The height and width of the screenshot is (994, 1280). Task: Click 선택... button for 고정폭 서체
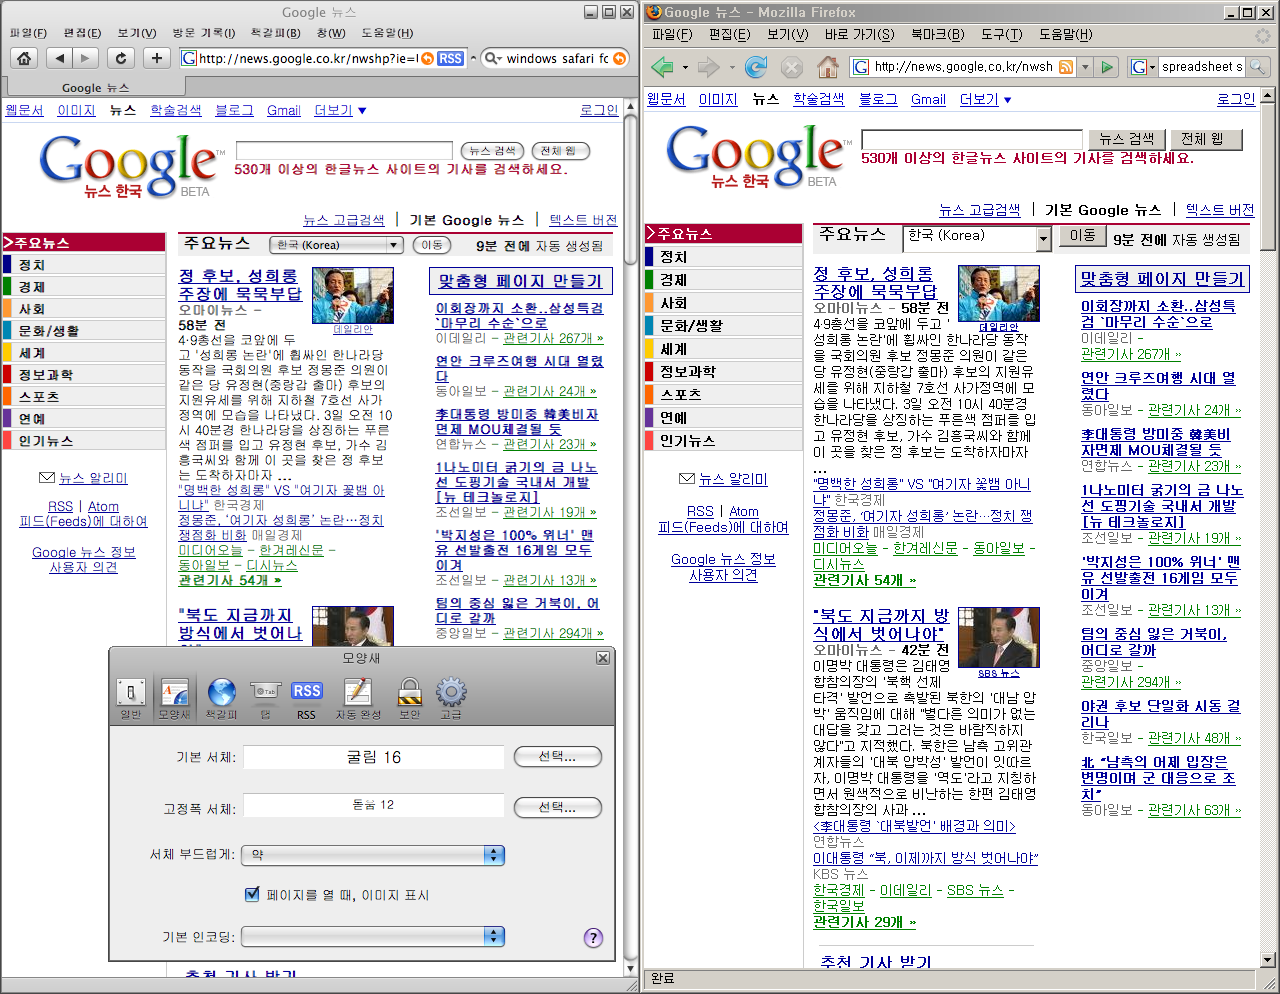pos(557,807)
